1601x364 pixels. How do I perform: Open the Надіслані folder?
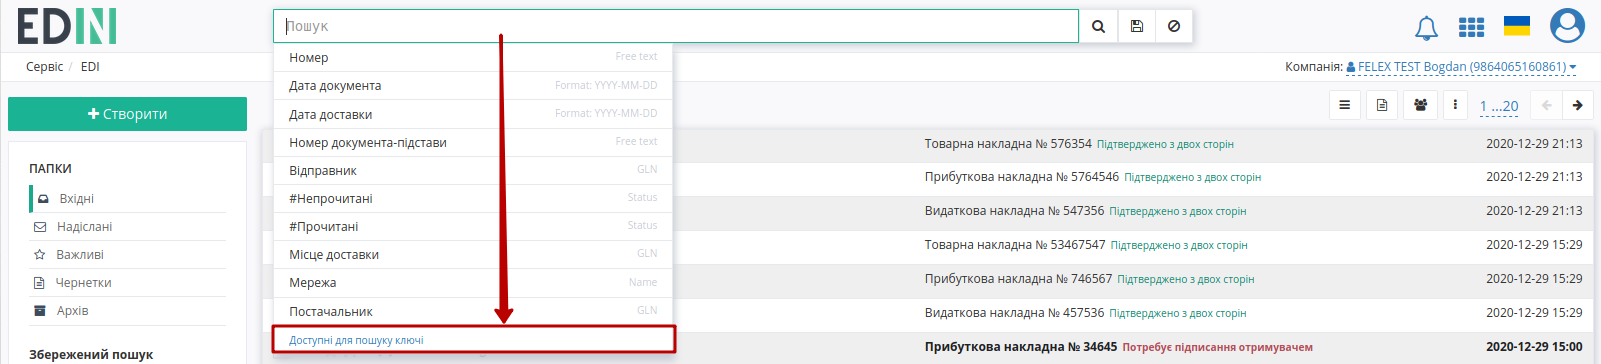[x=84, y=227]
